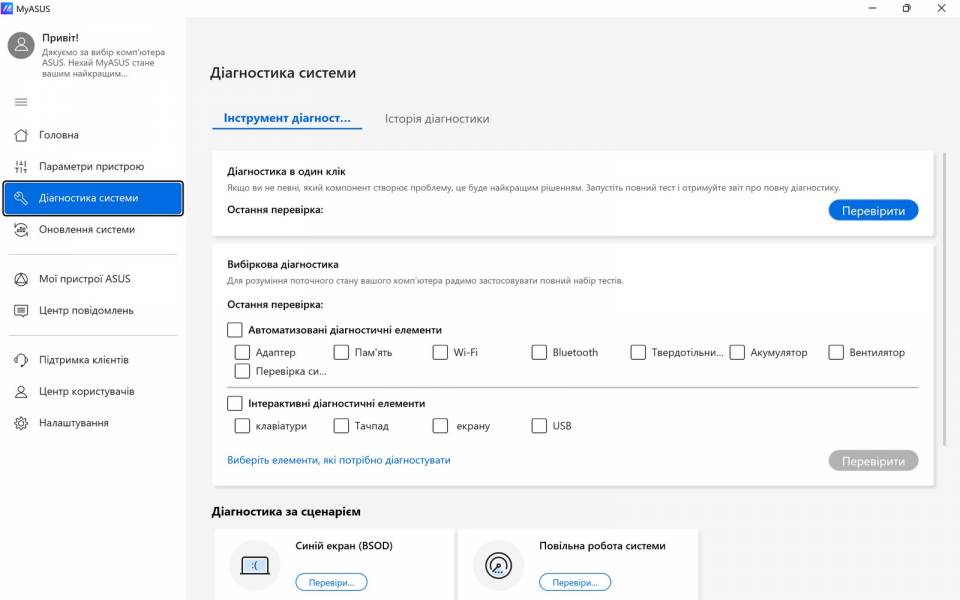
Task: Toggle the USB interactive test checkbox
Action: click(x=539, y=426)
